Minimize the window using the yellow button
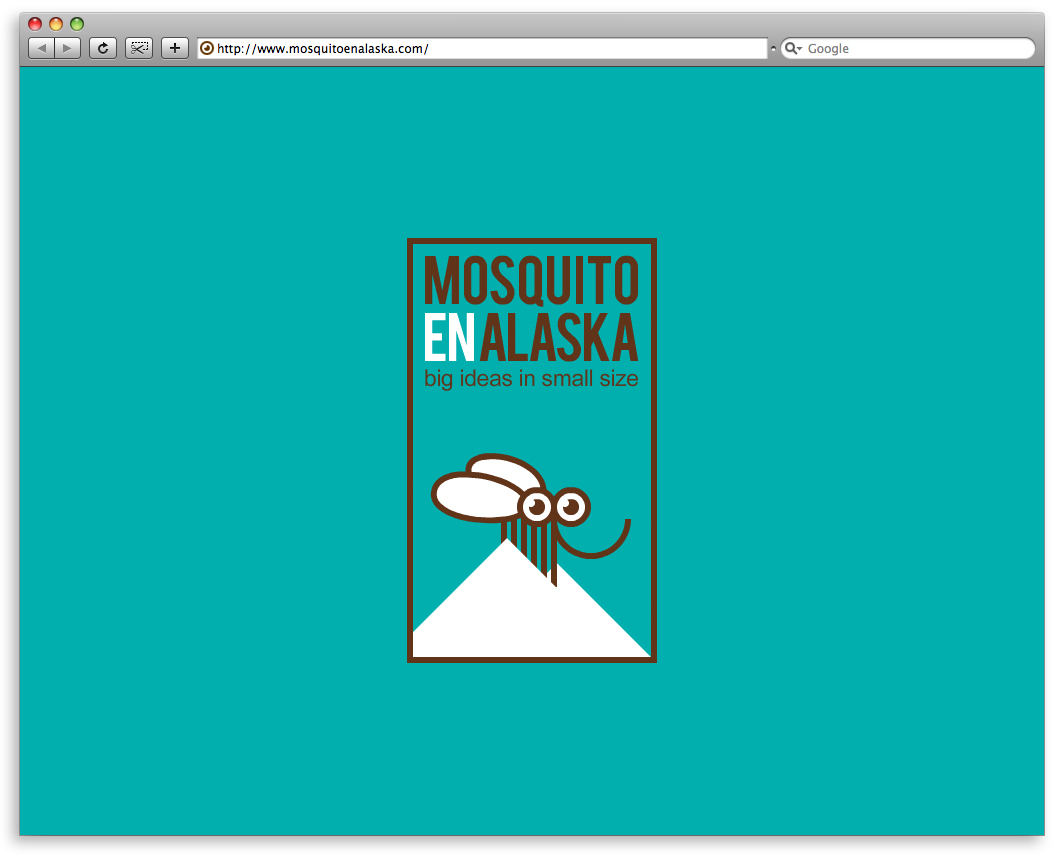Viewport: 1057px width, 860px height. coord(56,24)
